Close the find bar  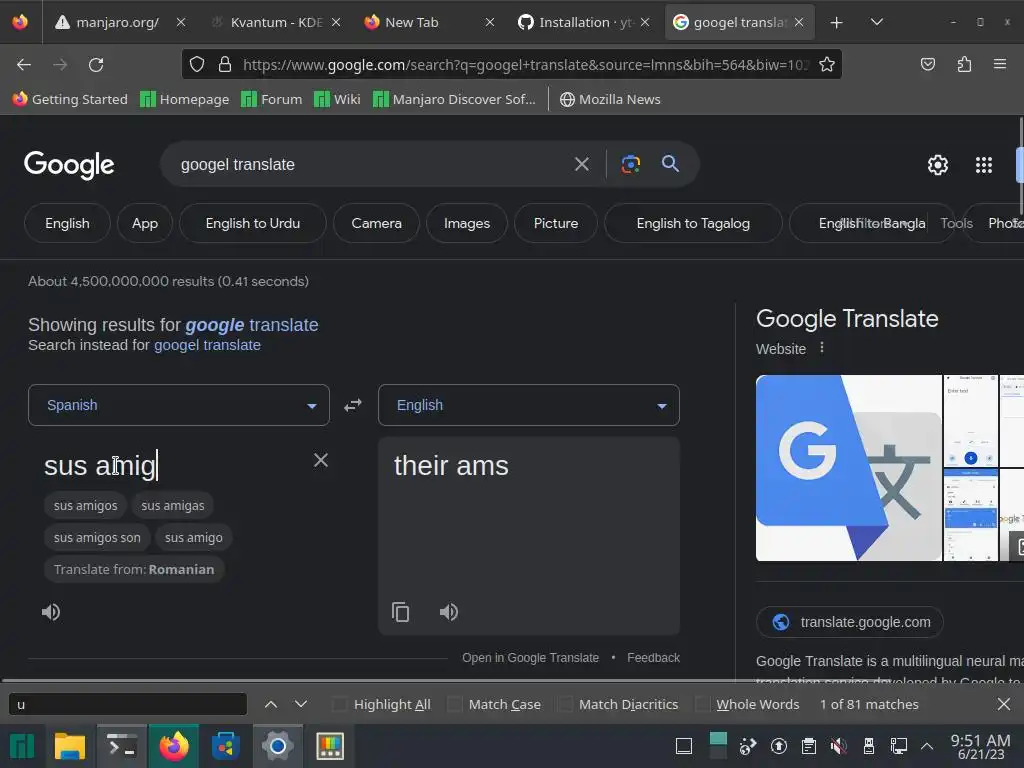point(1004,704)
